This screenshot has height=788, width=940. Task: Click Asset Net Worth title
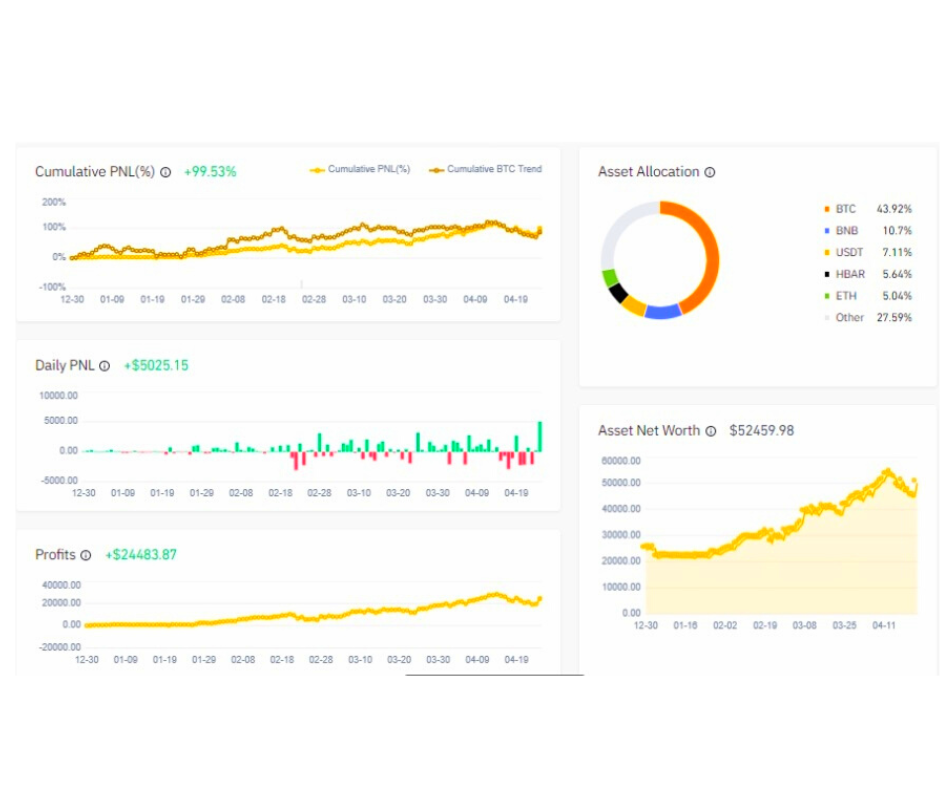649,431
